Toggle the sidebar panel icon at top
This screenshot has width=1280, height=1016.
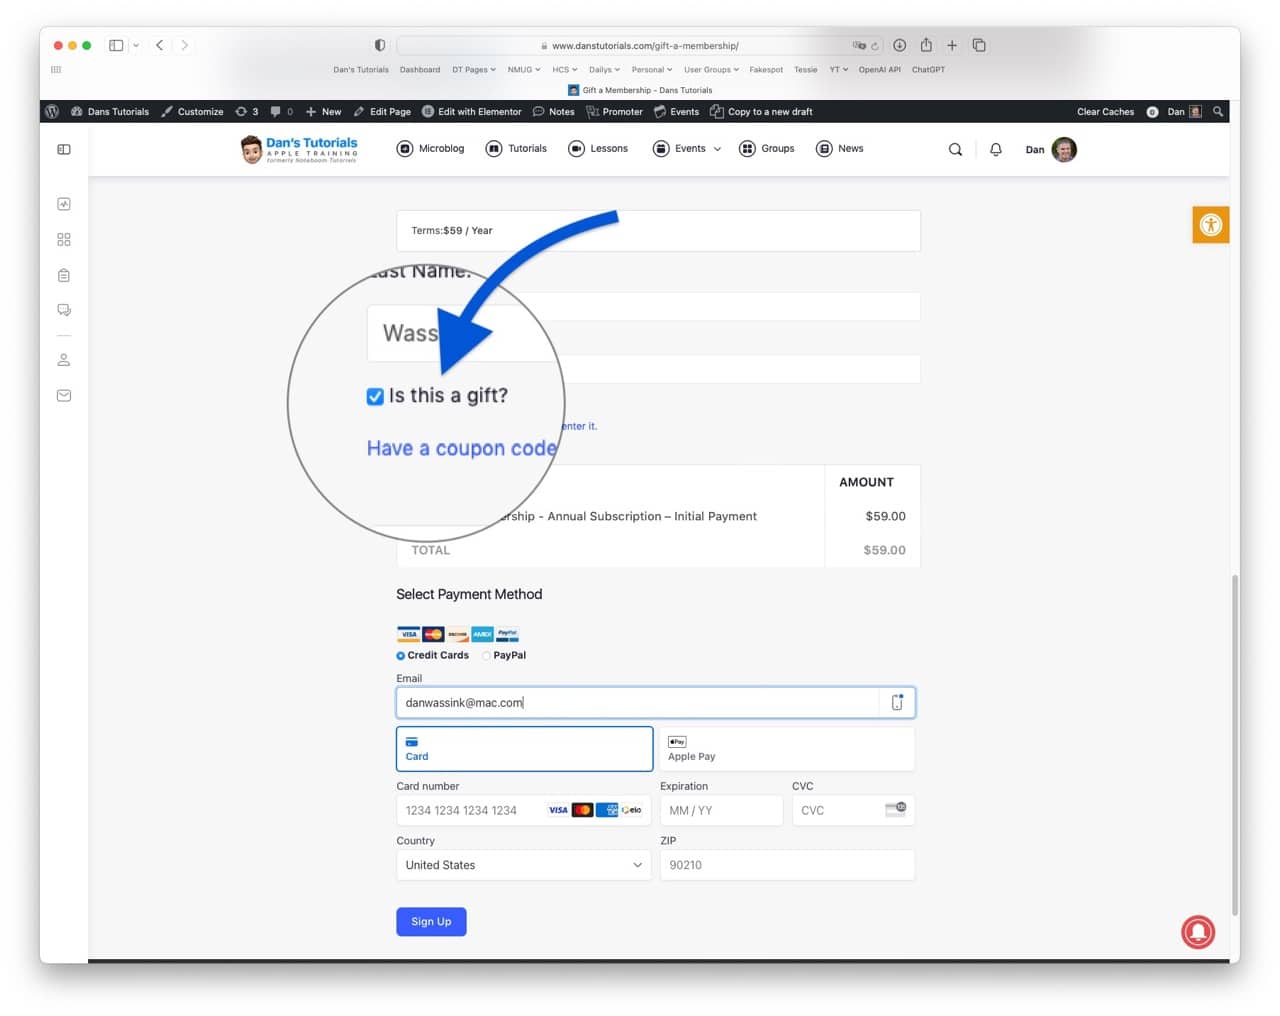point(64,150)
